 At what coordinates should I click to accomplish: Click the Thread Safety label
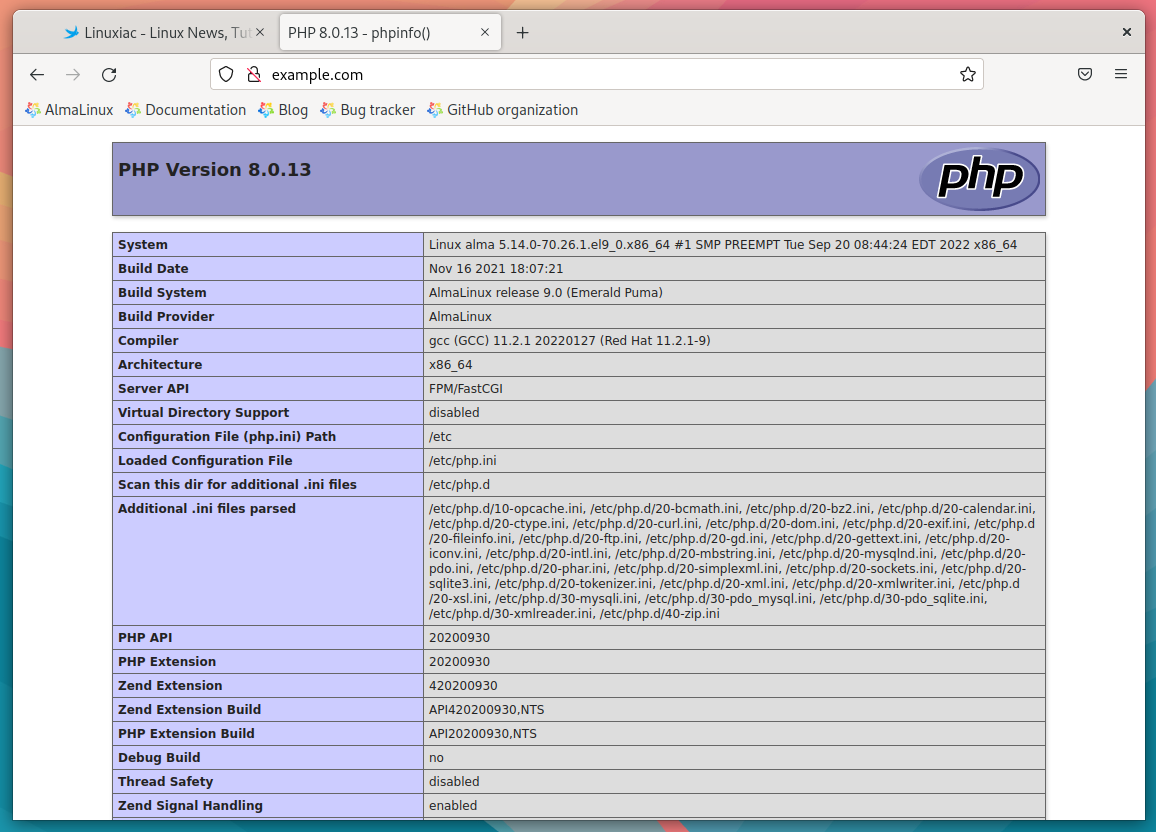(x=166, y=781)
